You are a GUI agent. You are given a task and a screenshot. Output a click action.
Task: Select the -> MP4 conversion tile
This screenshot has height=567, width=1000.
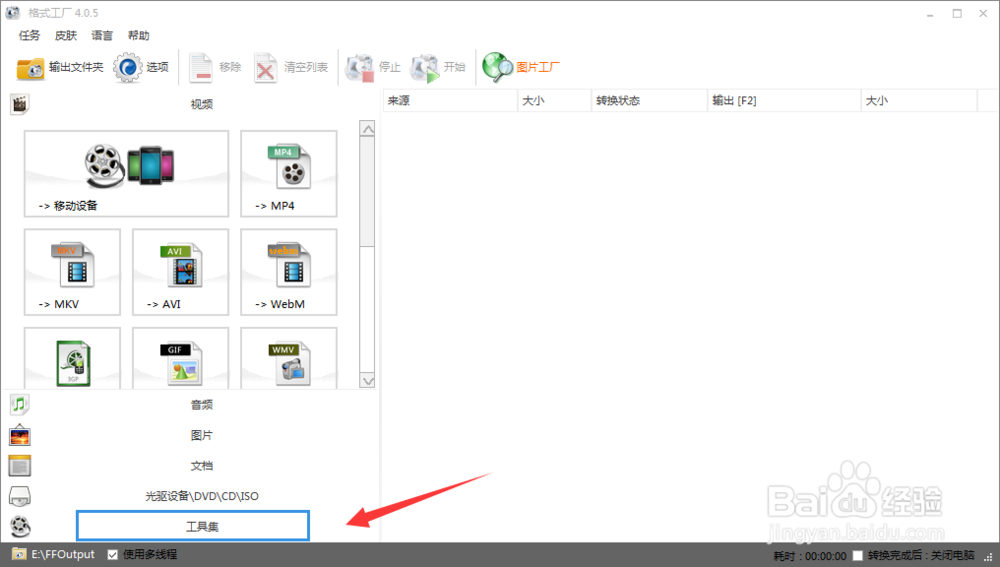[289, 173]
